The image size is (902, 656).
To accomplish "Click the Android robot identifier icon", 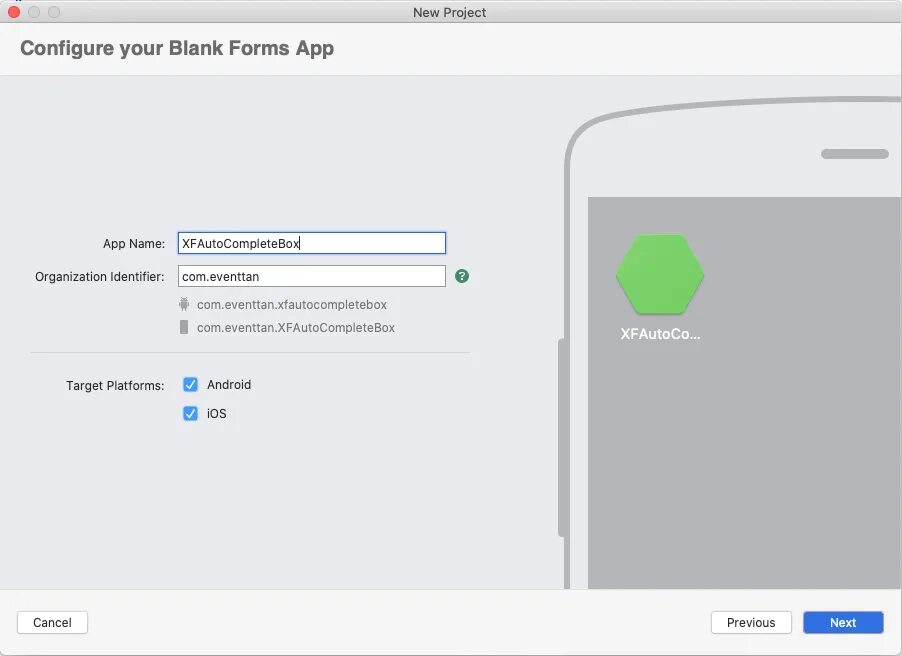I will point(184,304).
